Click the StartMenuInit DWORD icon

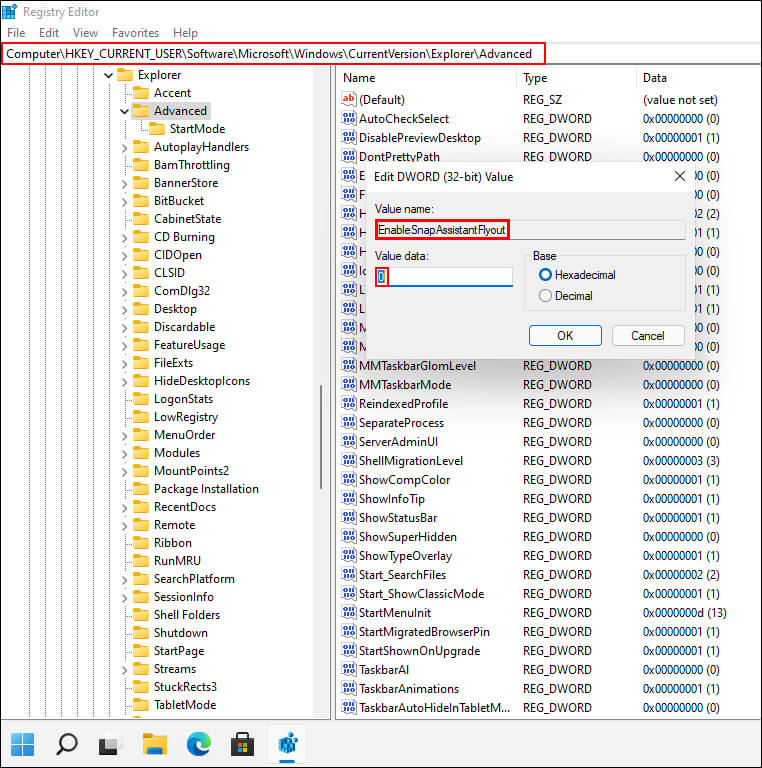(349, 612)
